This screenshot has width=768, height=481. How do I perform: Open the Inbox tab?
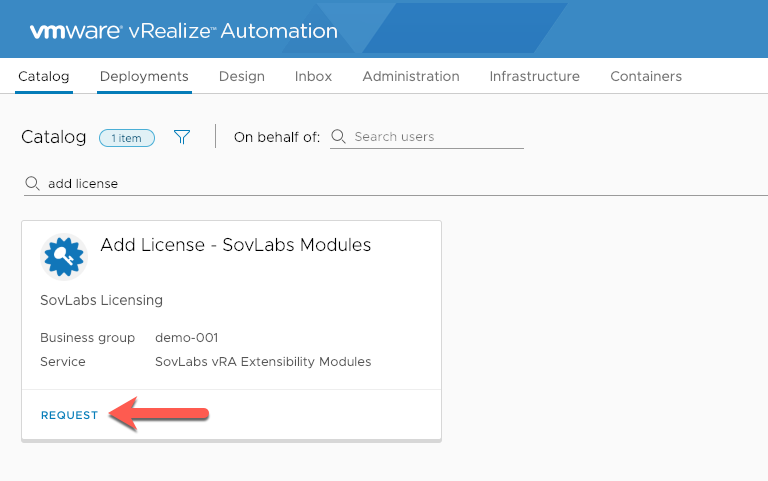(313, 76)
